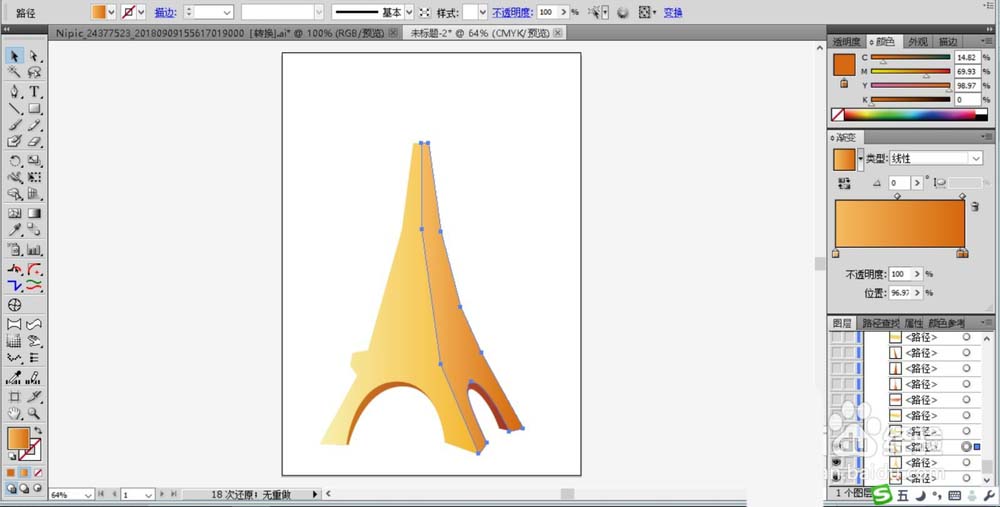
Task: Select the Zoom magnifier tool
Action: pyautogui.click(x=34, y=413)
